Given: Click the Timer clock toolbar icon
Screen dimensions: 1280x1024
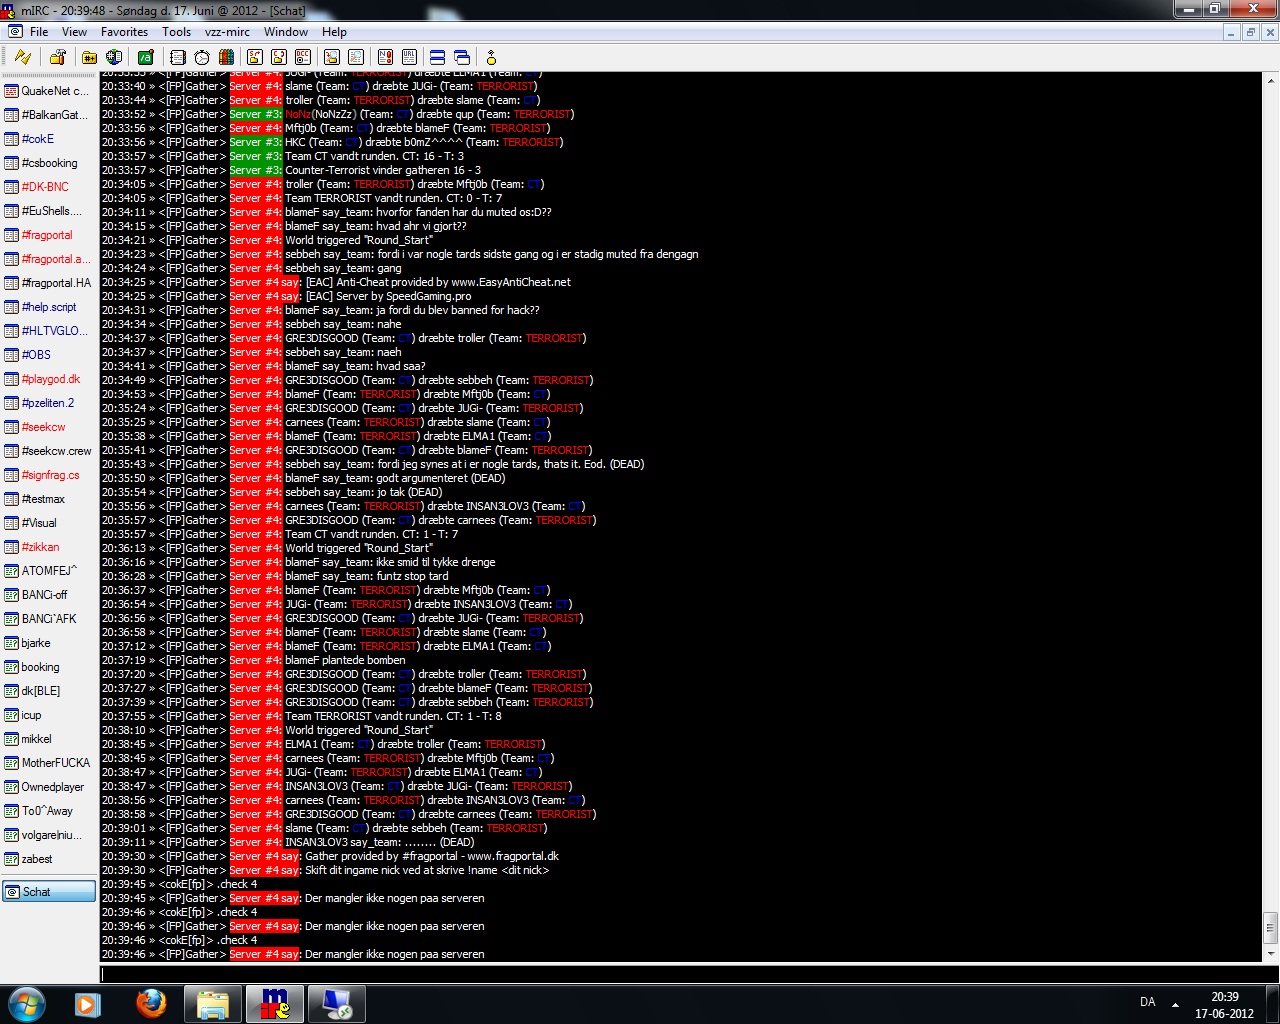Looking at the screenshot, I should point(202,57).
